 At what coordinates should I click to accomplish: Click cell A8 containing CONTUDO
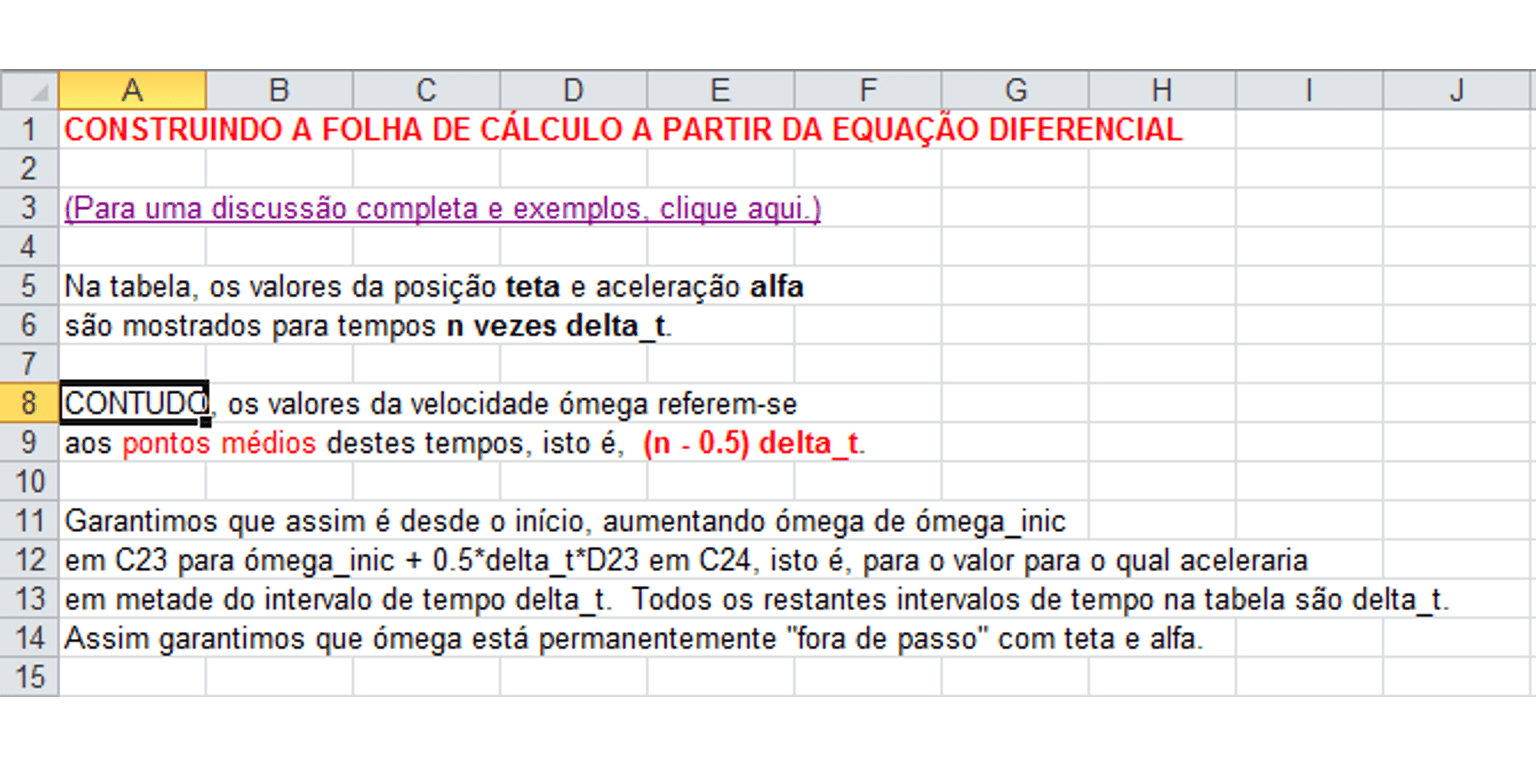[133, 403]
